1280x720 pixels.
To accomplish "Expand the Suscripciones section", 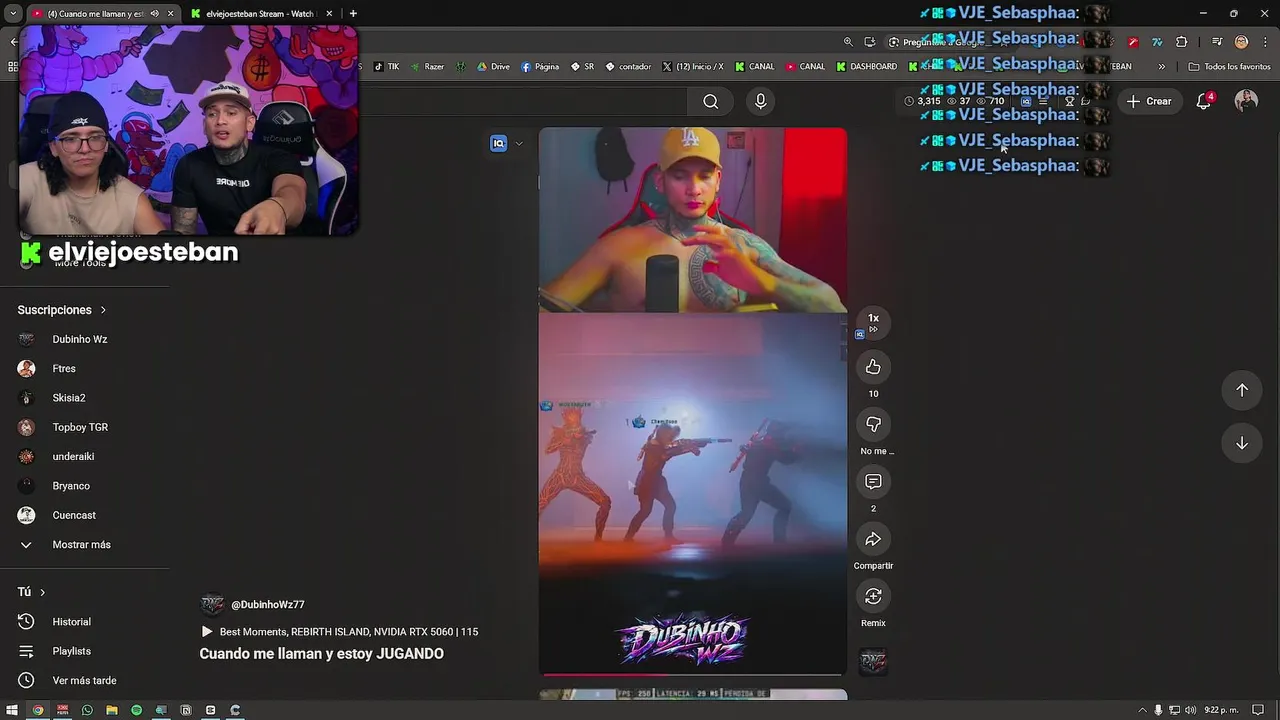I will [x=62, y=310].
